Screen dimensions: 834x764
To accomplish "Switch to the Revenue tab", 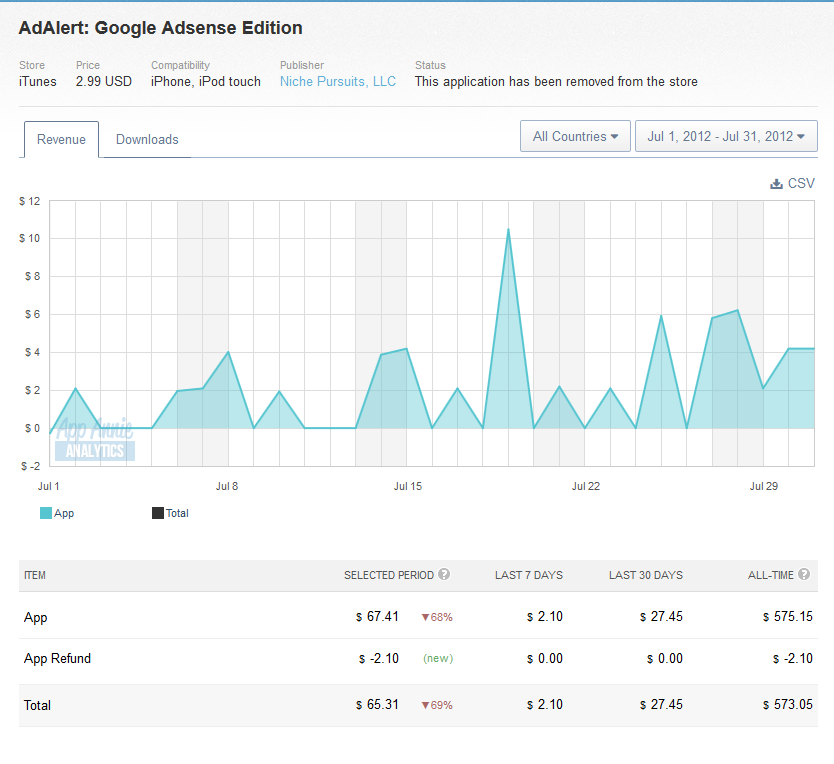I will (x=61, y=139).
